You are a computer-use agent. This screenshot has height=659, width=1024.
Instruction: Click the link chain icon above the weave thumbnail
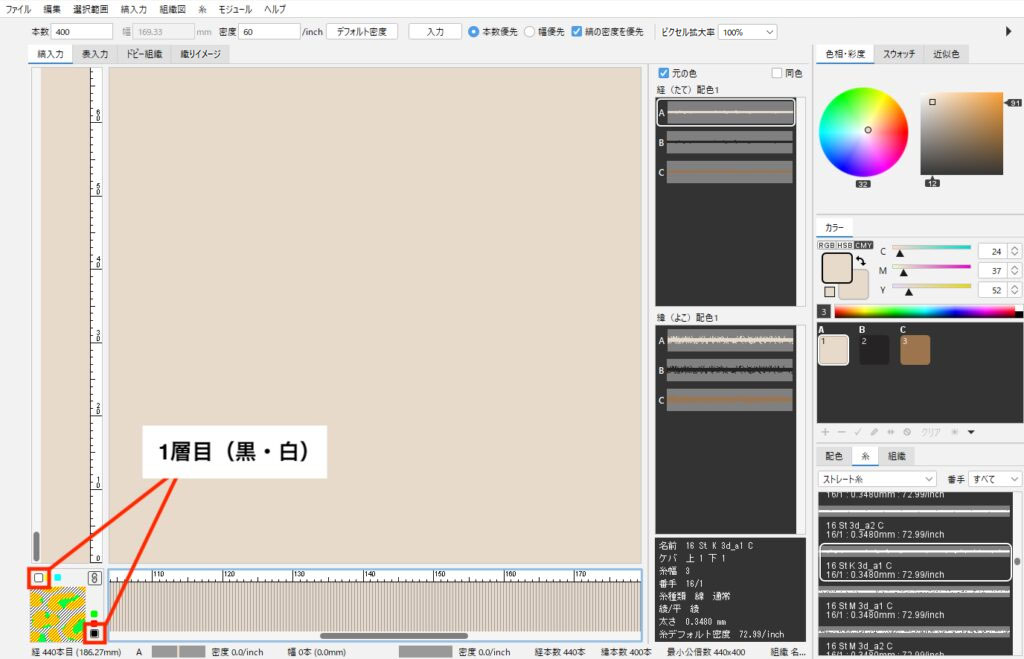(x=93, y=578)
